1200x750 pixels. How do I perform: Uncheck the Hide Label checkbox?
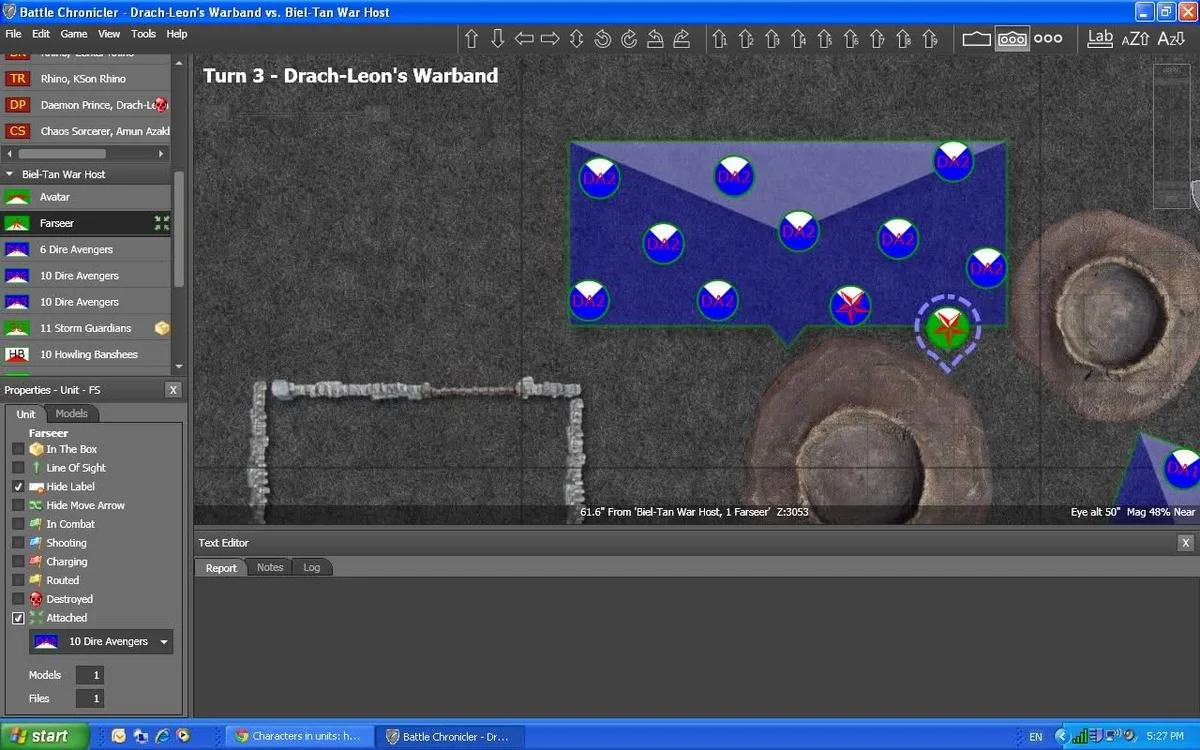[x=18, y=487]
